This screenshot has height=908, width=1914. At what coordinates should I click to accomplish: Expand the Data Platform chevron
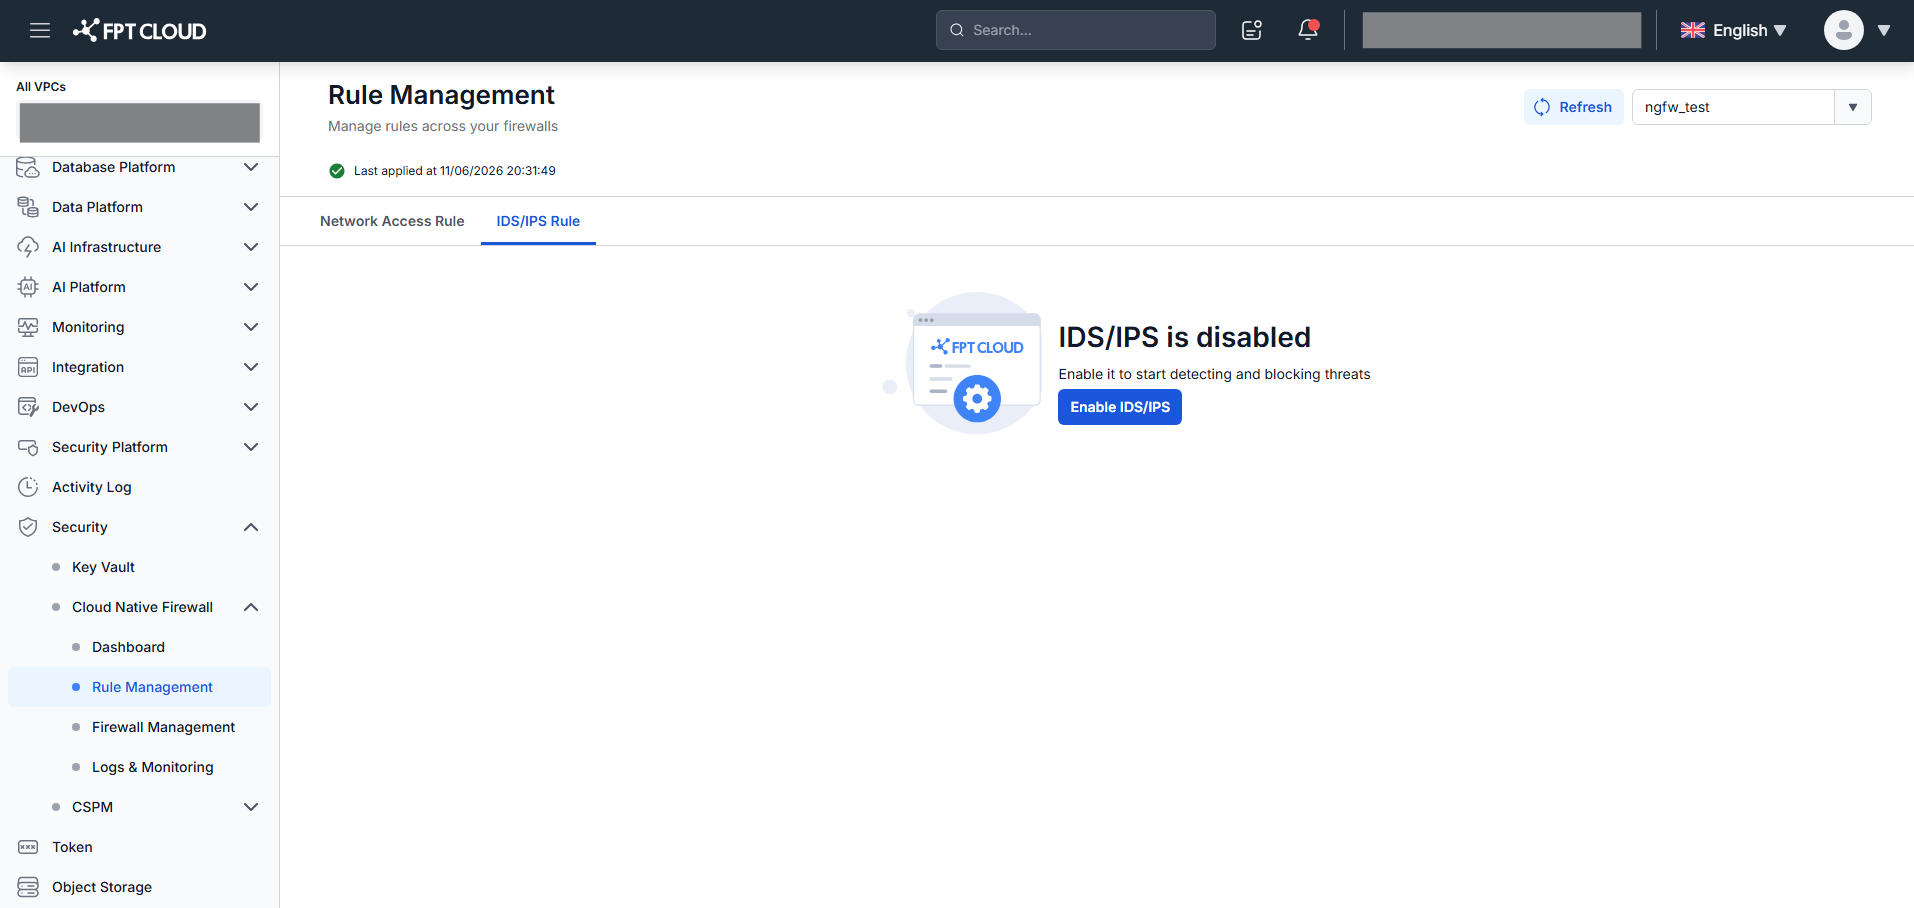(251, 207)
